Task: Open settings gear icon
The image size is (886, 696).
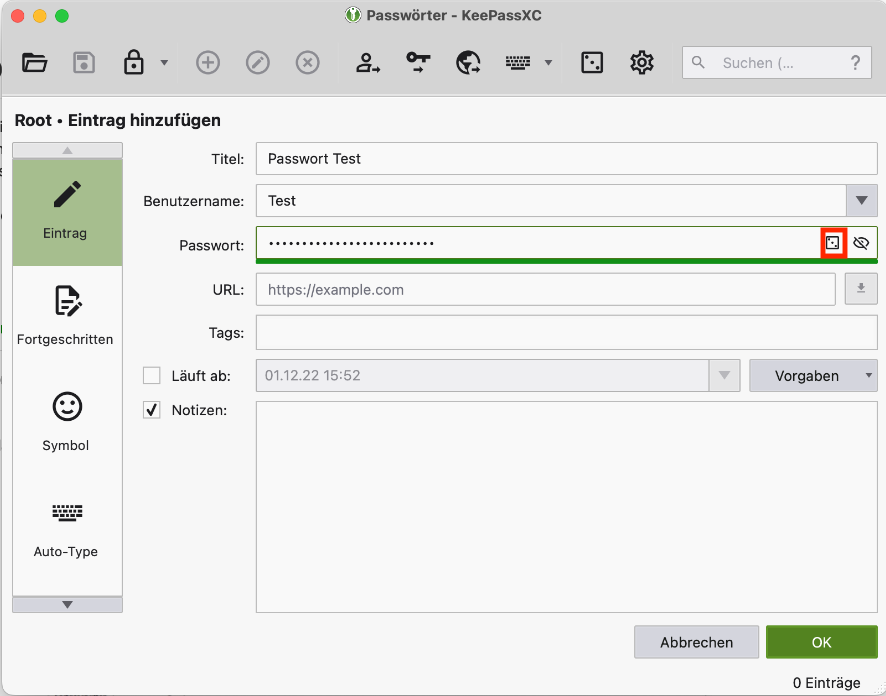Action: click(642, 63)
